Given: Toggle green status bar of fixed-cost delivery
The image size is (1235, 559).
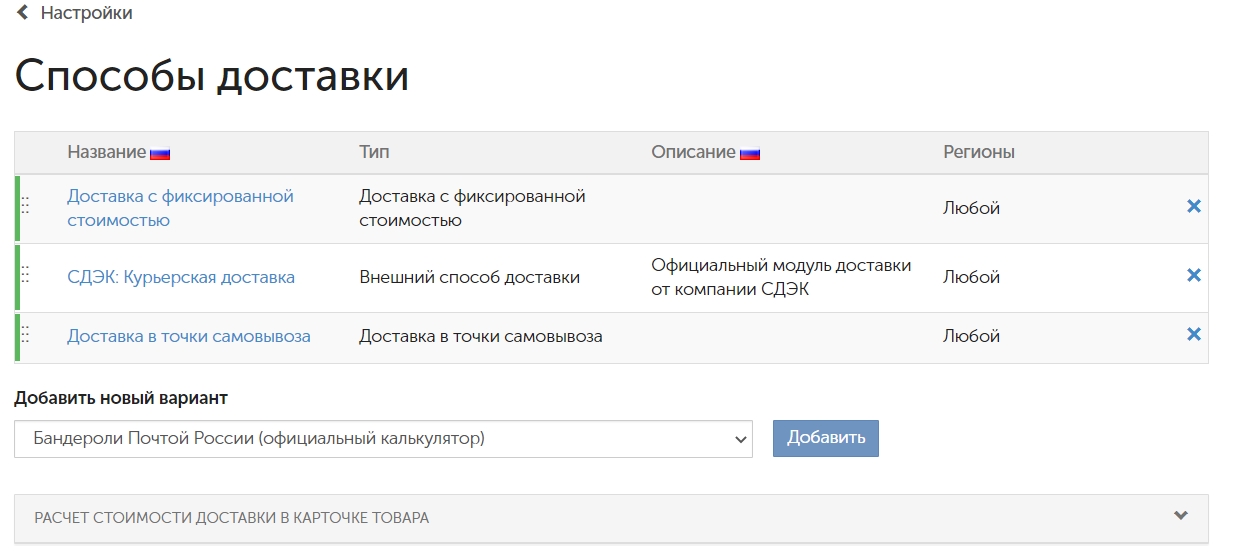Looking at the screenshot, I should coord(17,208).
